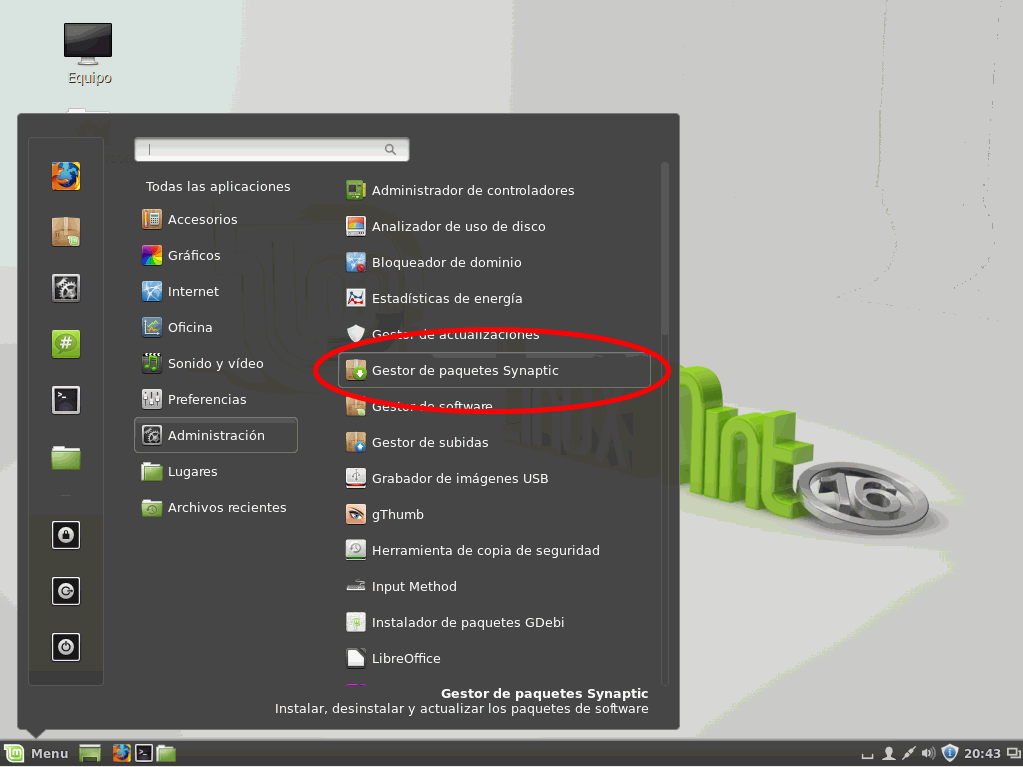
Task: Open the file browser from the taskbar
Action: (166, 753)
